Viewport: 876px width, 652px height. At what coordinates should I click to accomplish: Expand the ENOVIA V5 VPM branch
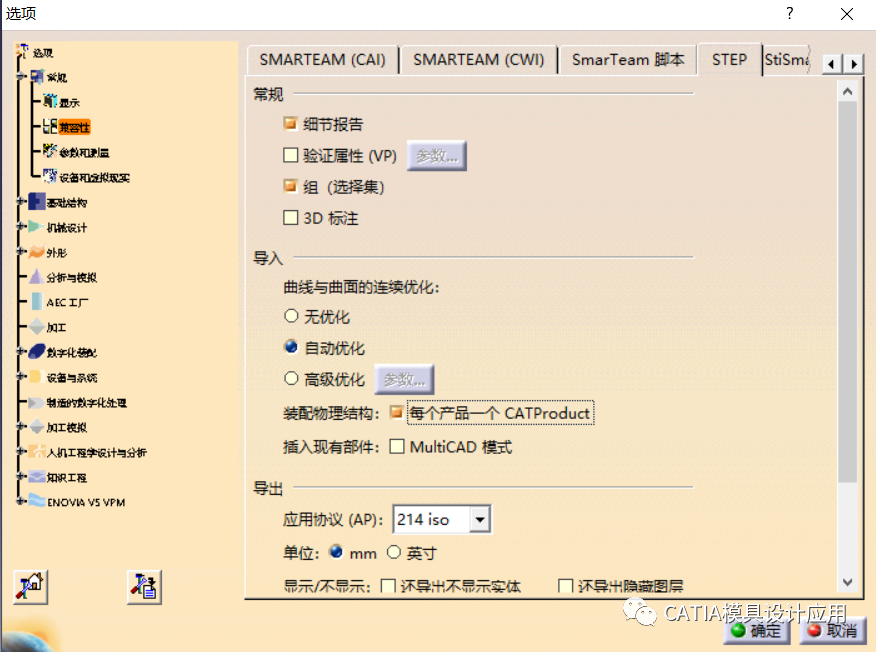[x=22, y=501]
